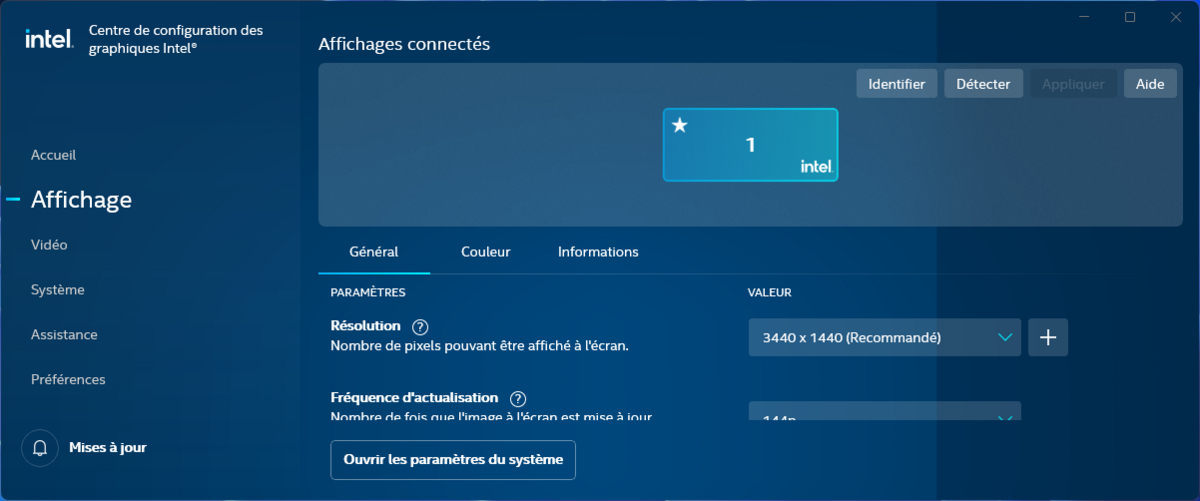The width and height of the screenshot is (1200, 501).
Task: Open the Vidéo section
Action: (49, 245)
